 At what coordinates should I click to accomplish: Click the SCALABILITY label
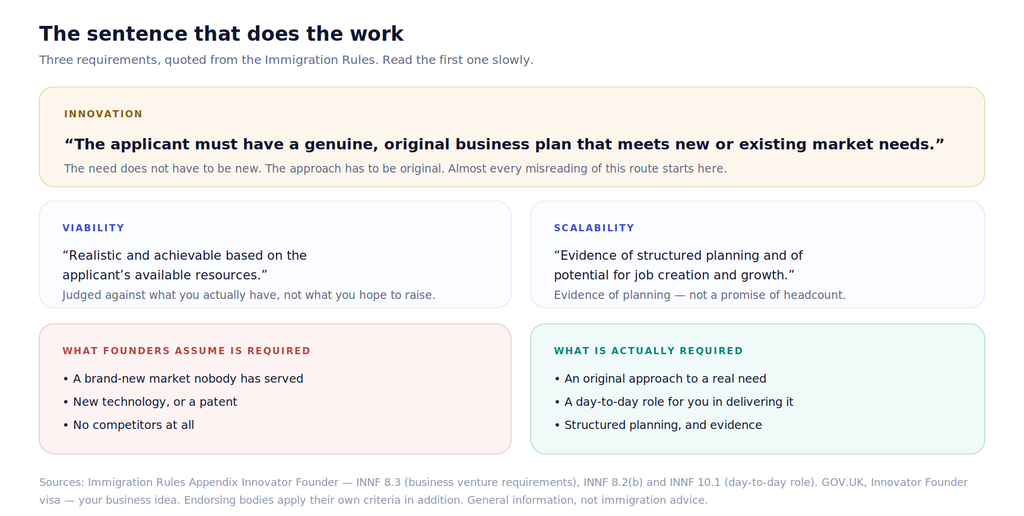point(594,228)
